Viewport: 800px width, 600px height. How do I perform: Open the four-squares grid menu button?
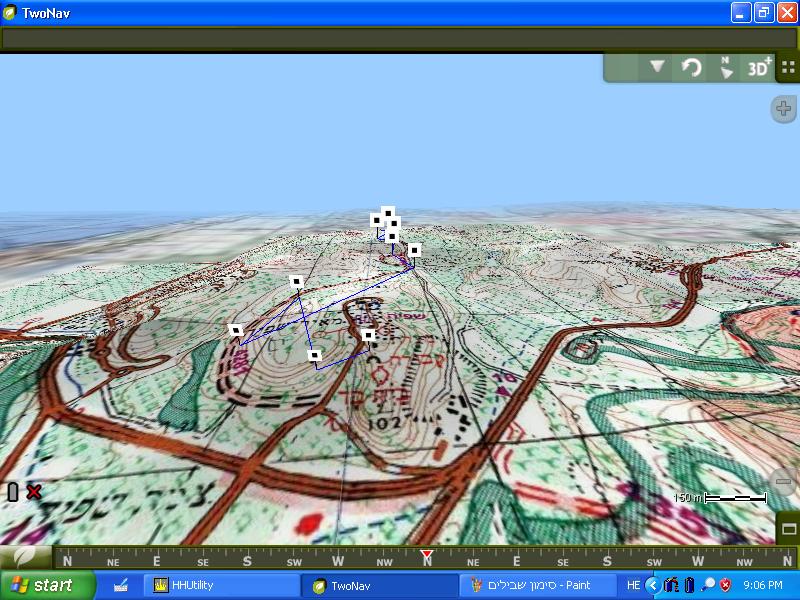tap(788, 68)
